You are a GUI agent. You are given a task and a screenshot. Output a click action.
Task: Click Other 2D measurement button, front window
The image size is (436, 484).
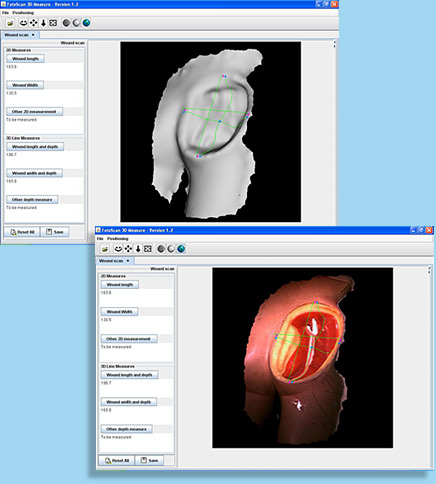[129, 339]
